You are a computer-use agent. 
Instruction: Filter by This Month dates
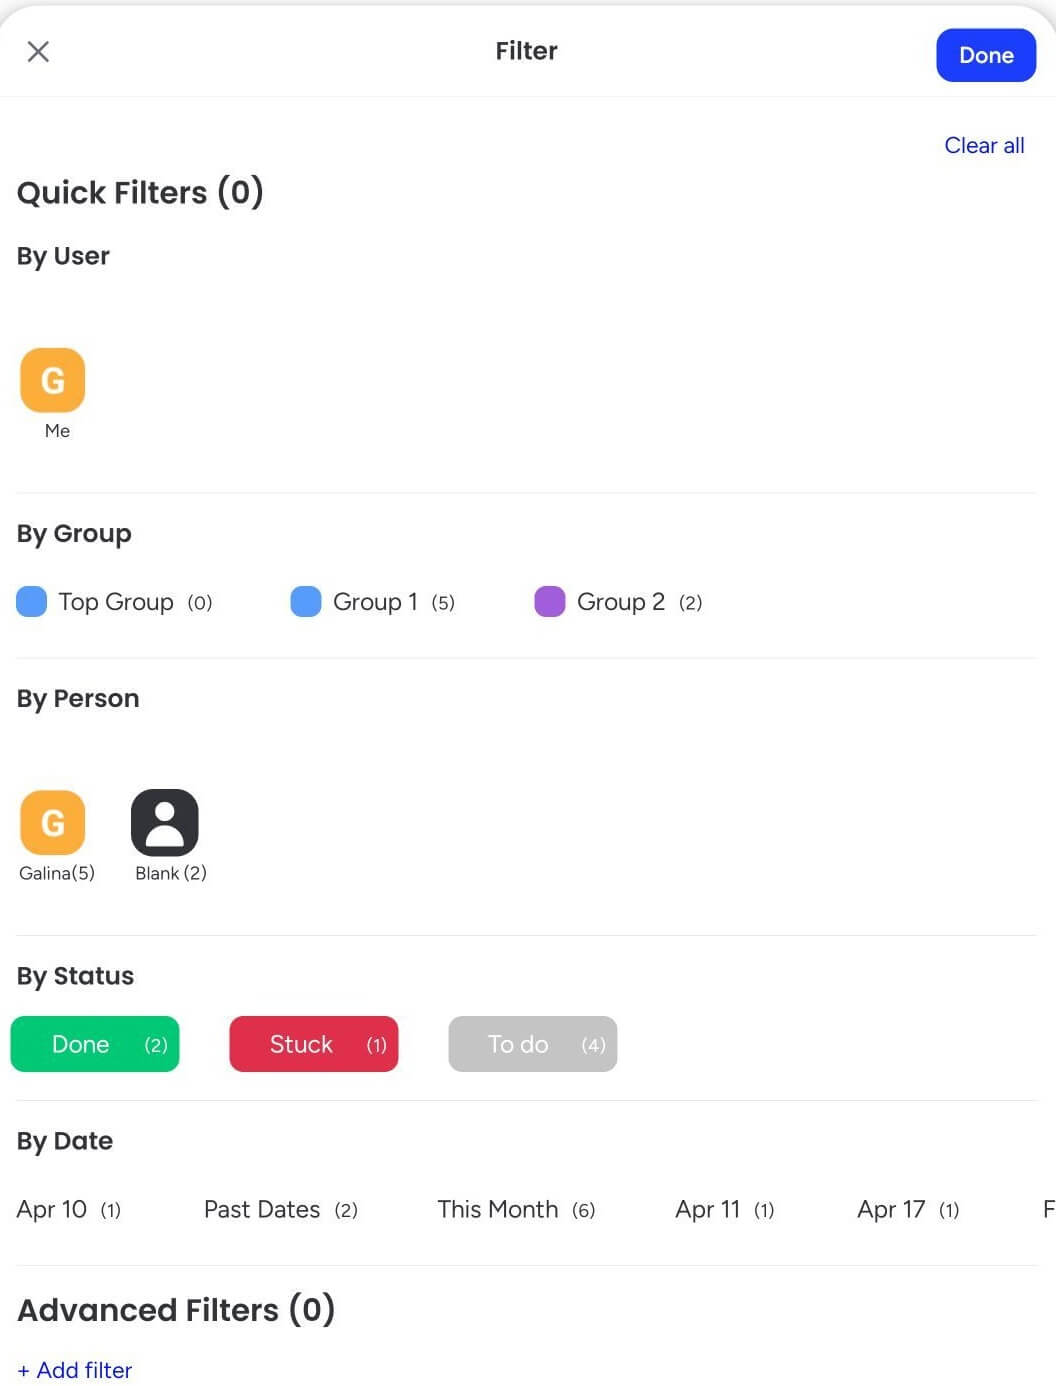coord(515,1210)
